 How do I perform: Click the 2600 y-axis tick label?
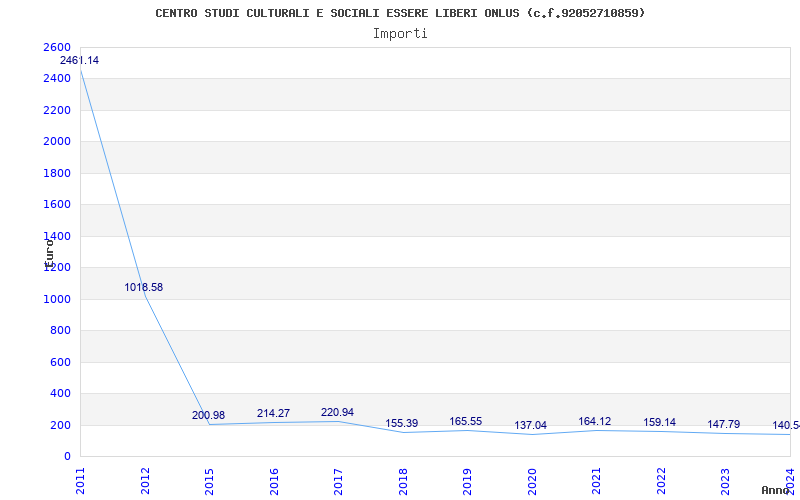(57, 48)
